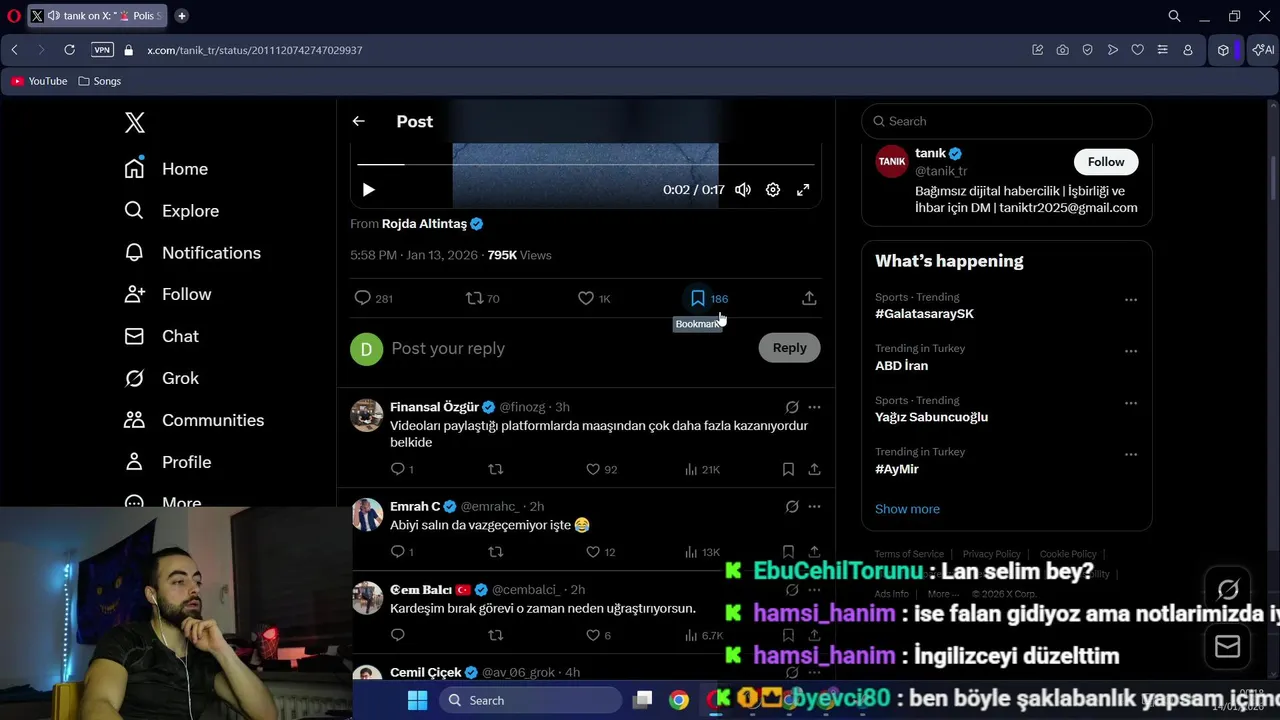This screenshot has height=720, width=1280.
Task: Toggle the VPN badge
Action: (102, 50)
